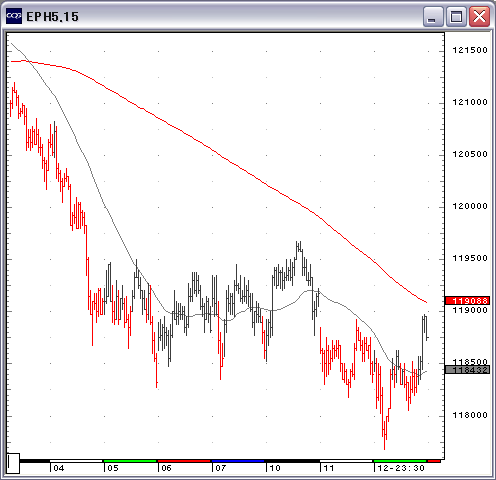
Task: Click the 121500 price scale label
Action: coord(470,50)
